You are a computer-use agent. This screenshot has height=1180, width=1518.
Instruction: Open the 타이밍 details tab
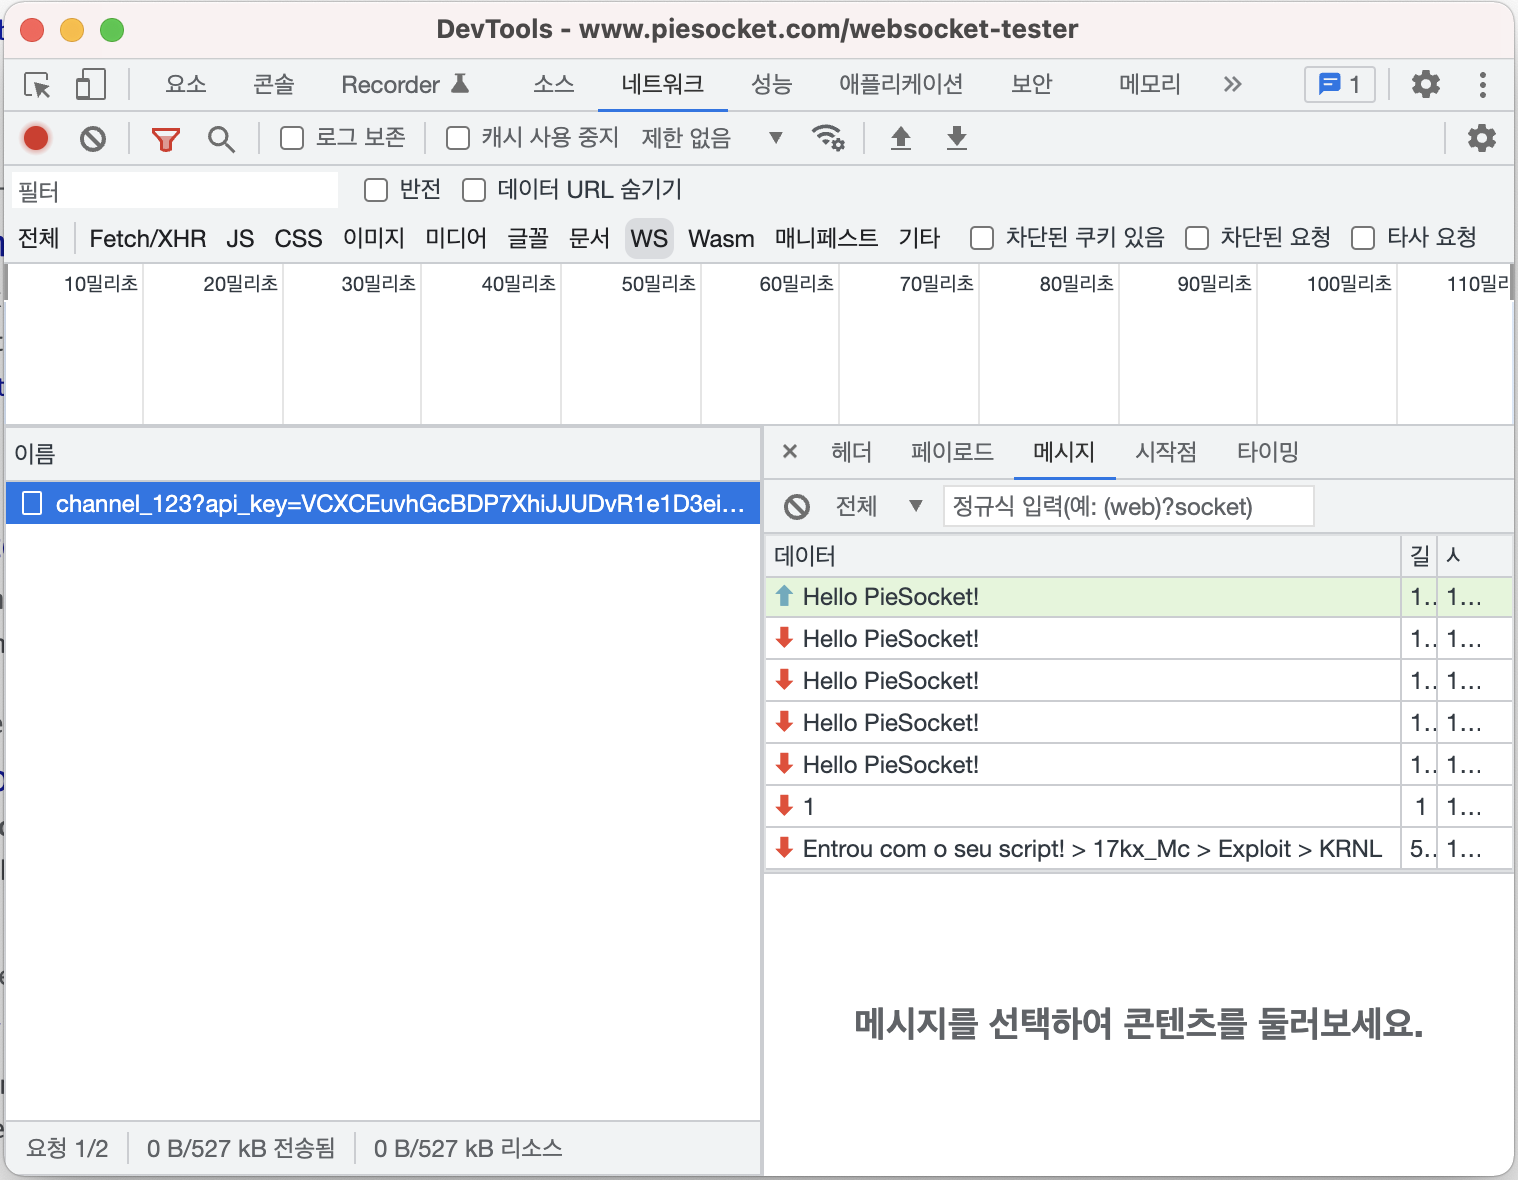click(x=1267, y=452)
